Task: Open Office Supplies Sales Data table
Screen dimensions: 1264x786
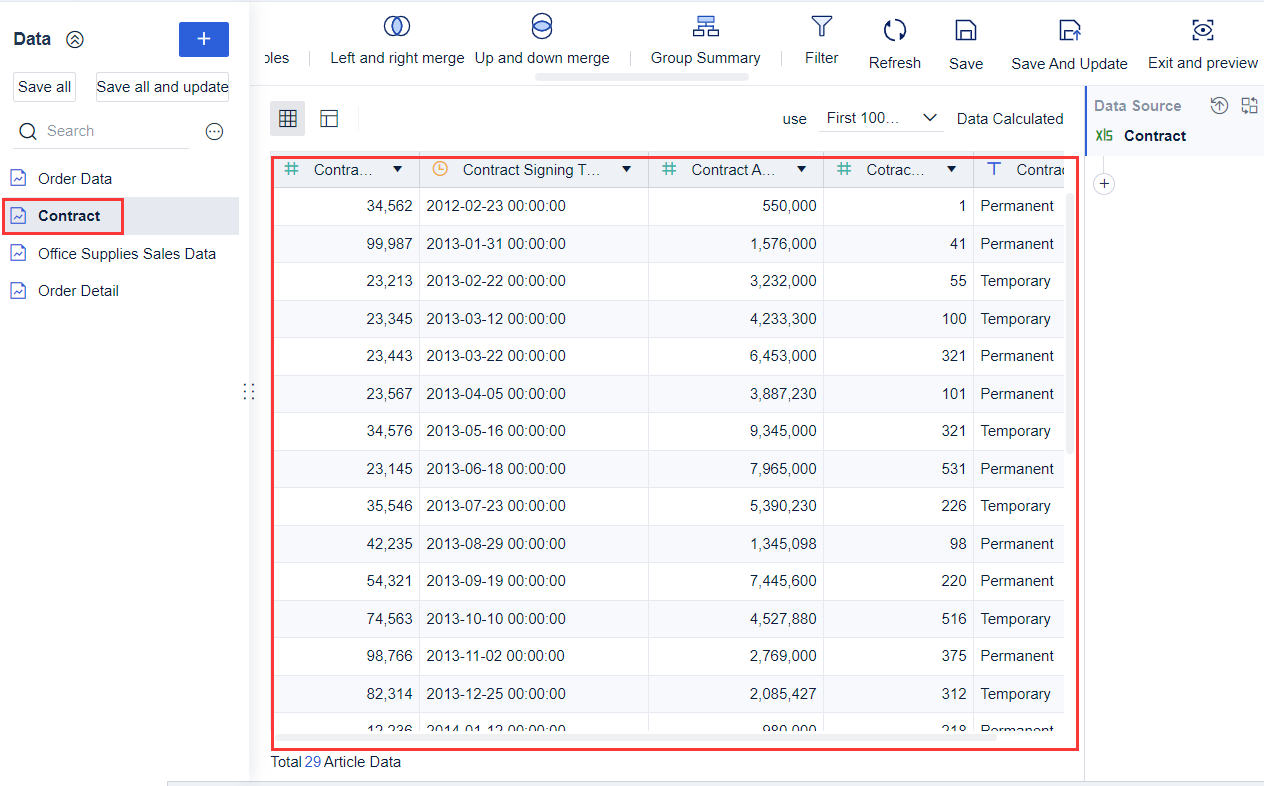Action: point(126,254)
